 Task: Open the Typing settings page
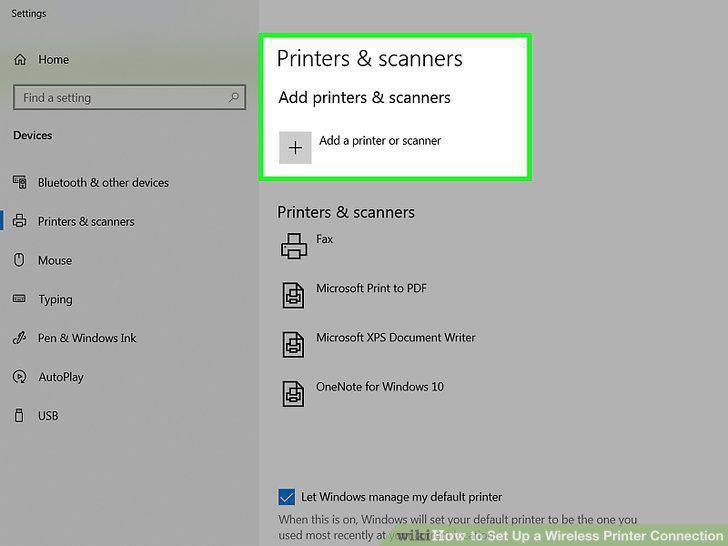pos(55,299)
